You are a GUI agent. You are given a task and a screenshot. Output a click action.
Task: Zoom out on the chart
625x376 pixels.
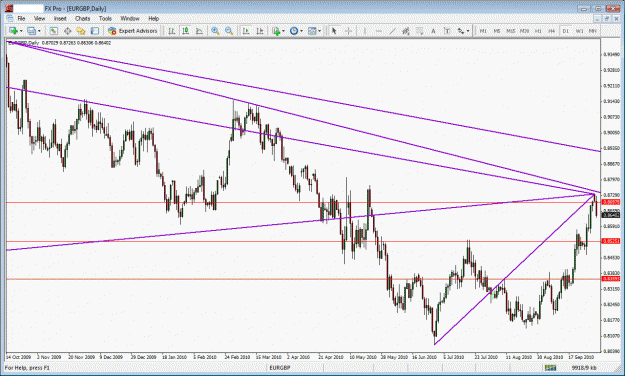pos(229,31)
